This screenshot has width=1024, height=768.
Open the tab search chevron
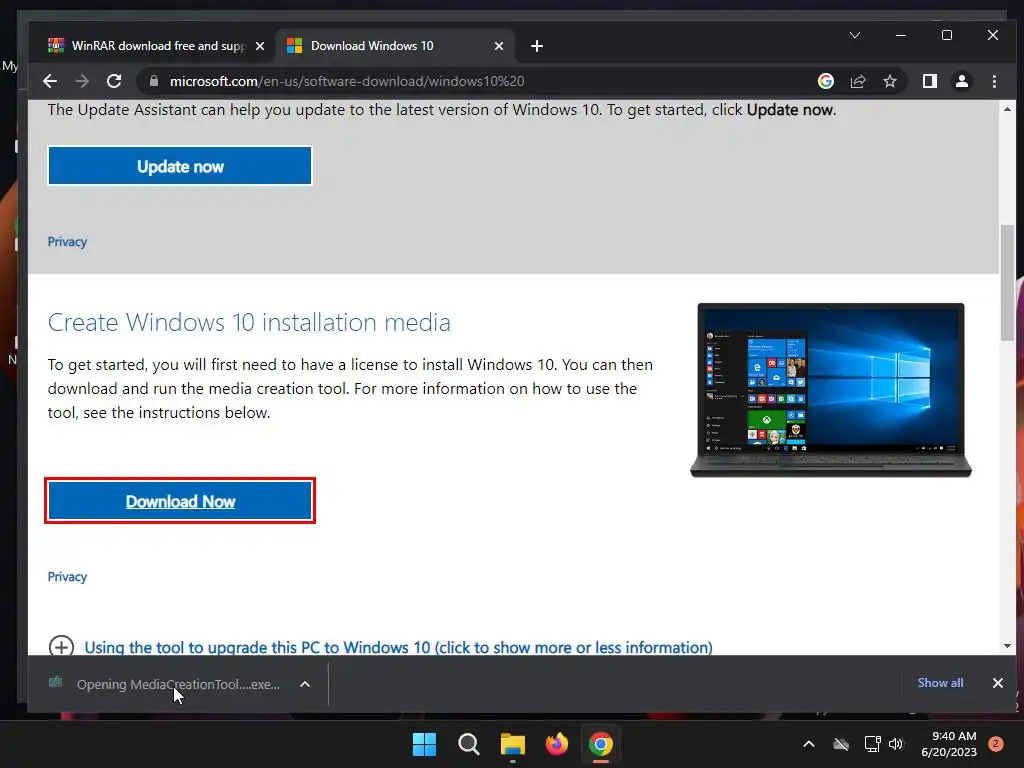[855, 35]
